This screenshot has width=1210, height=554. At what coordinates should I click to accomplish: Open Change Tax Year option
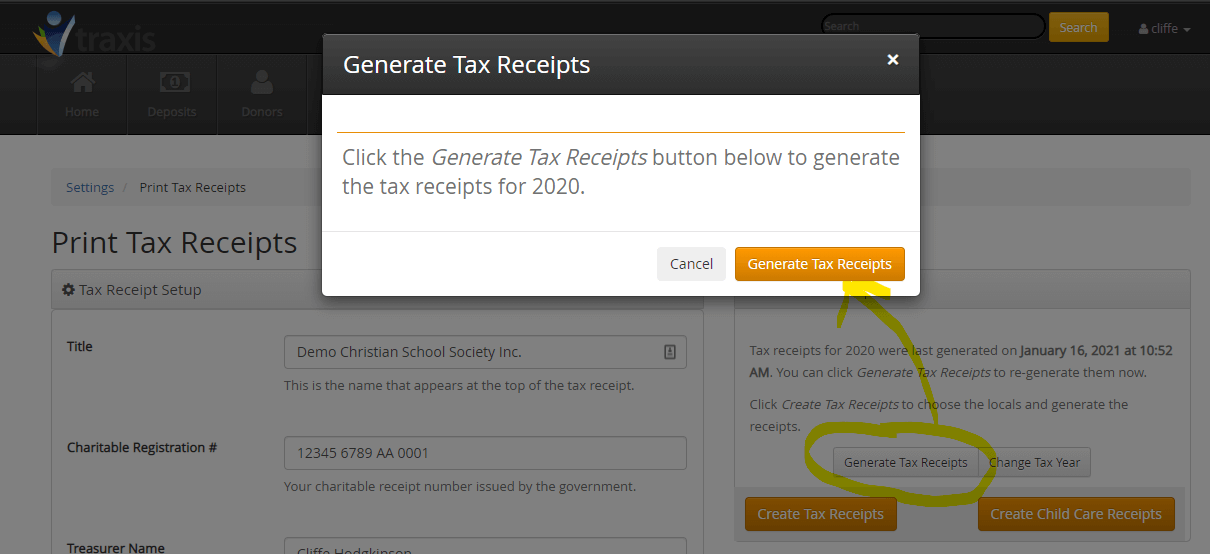point(1035,462)
